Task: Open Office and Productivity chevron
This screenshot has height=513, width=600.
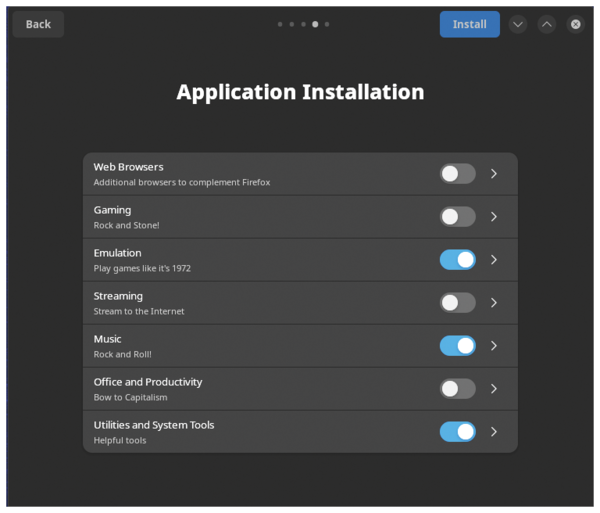Action: pyautogui.click(x=494, y=389)
